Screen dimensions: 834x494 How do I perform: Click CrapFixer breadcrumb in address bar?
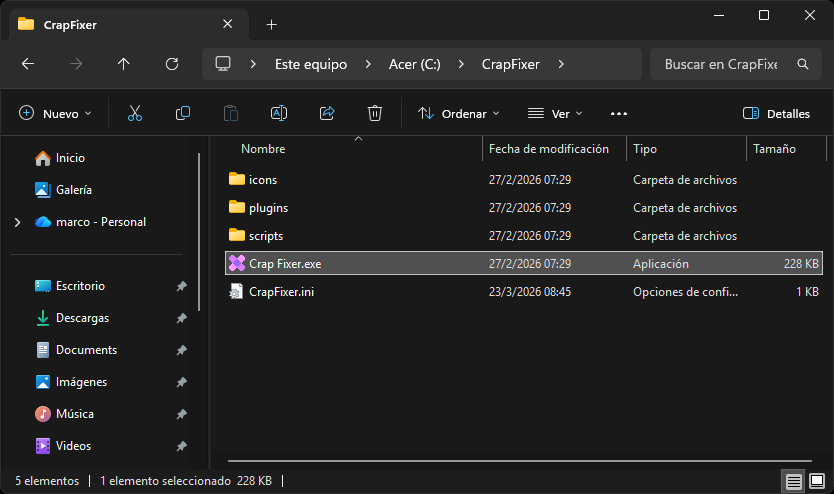[x=511, y=64]
